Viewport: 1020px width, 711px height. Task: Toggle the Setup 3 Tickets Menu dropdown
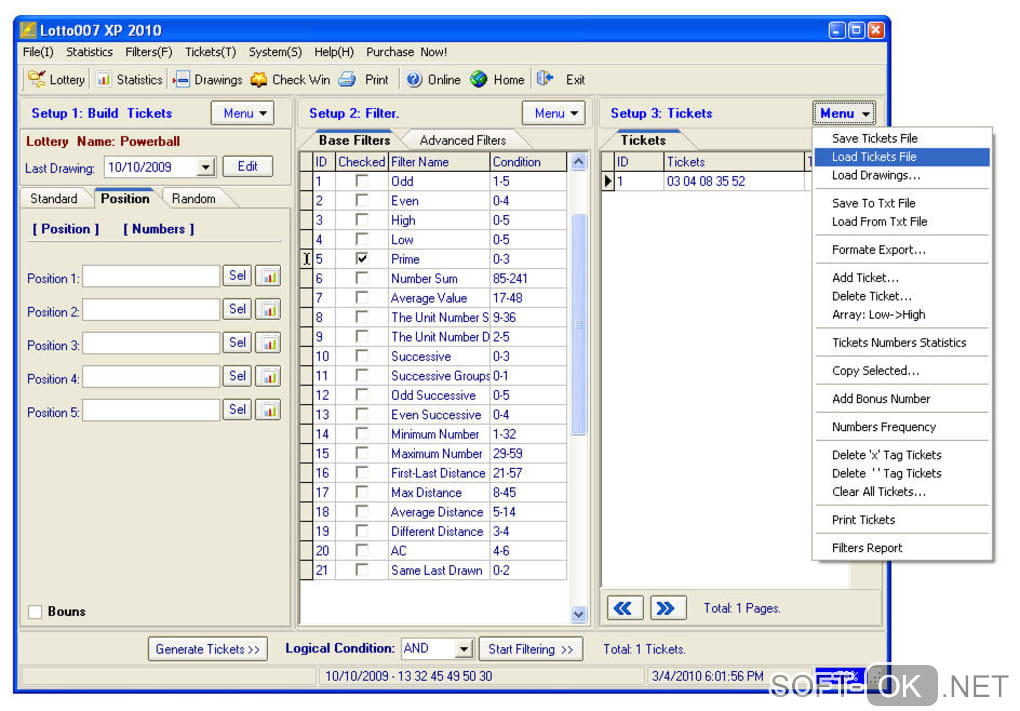pos(844,113)
